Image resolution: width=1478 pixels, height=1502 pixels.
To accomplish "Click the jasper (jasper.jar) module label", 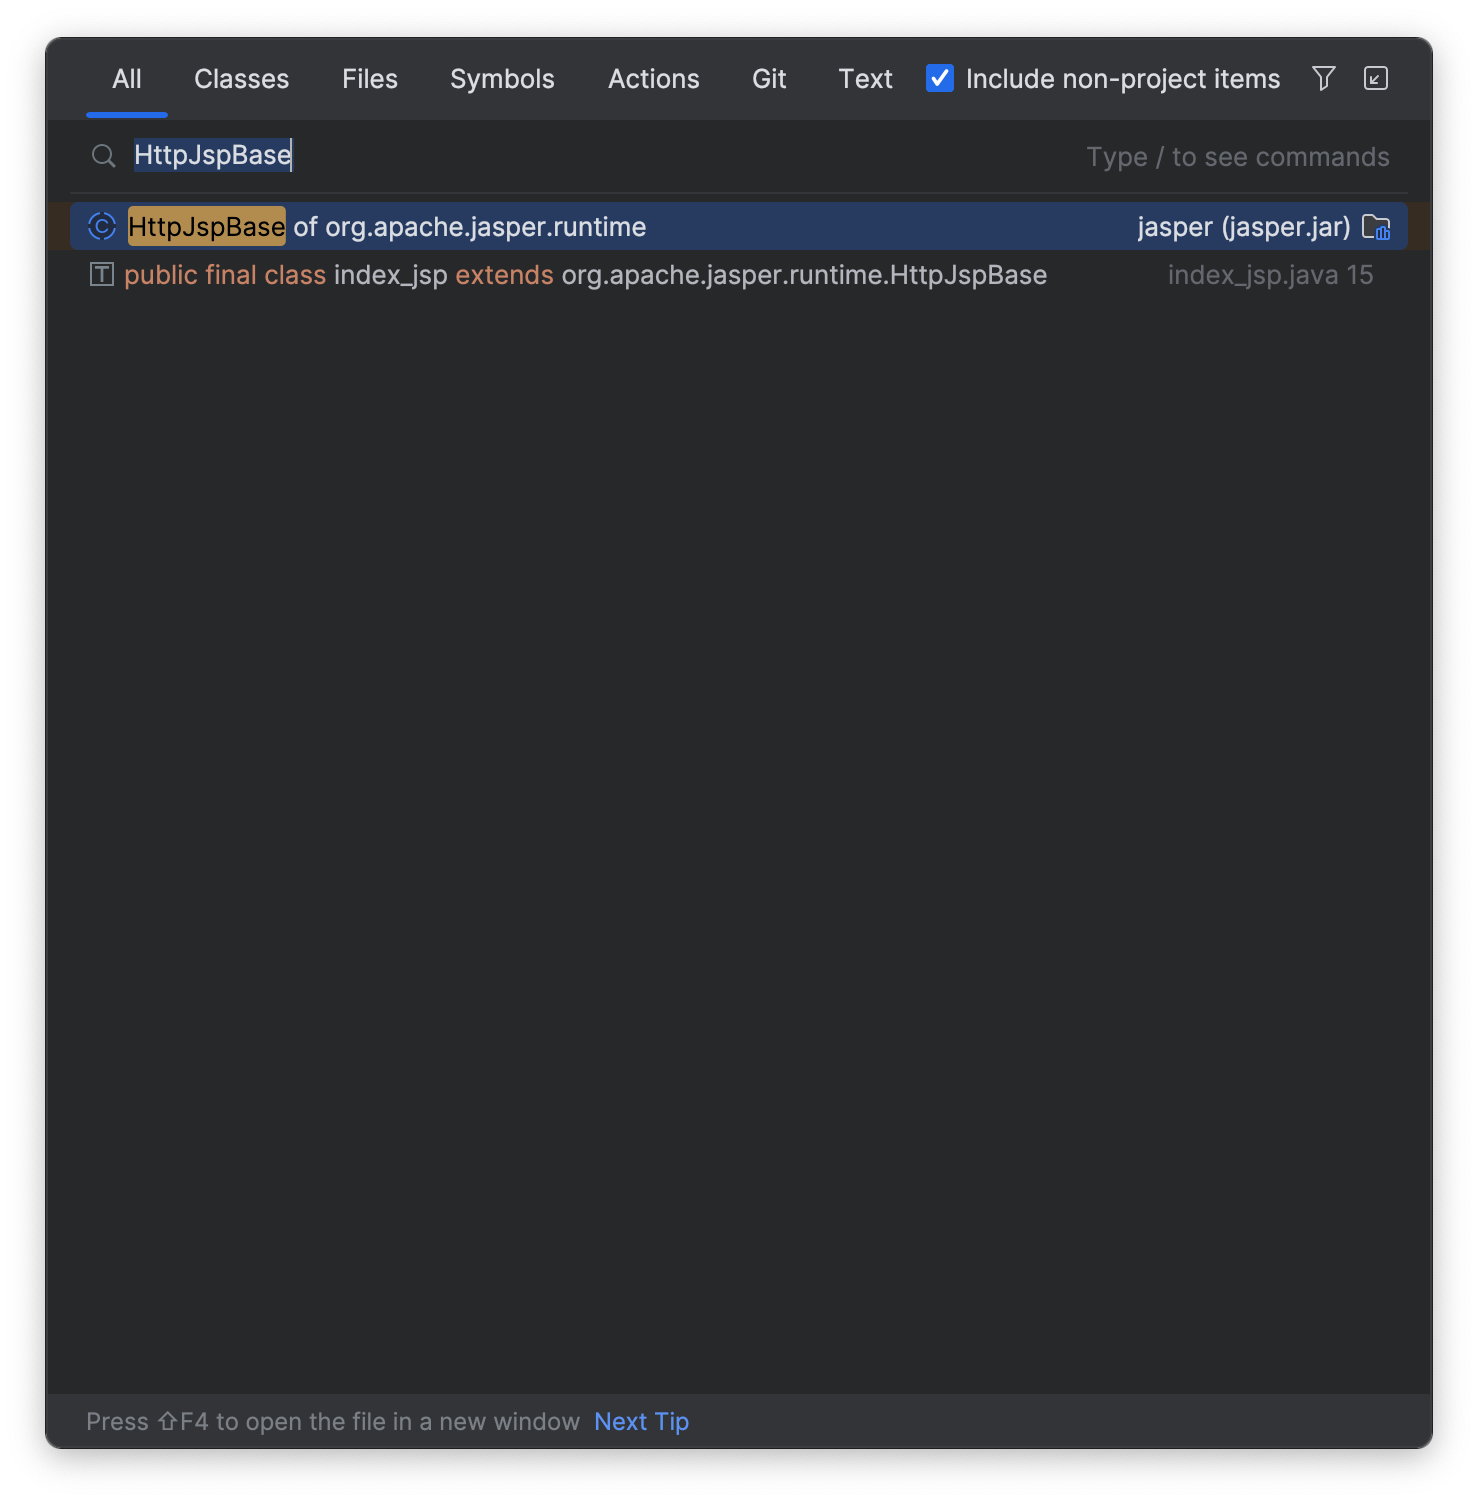I will pos(1244,227).
